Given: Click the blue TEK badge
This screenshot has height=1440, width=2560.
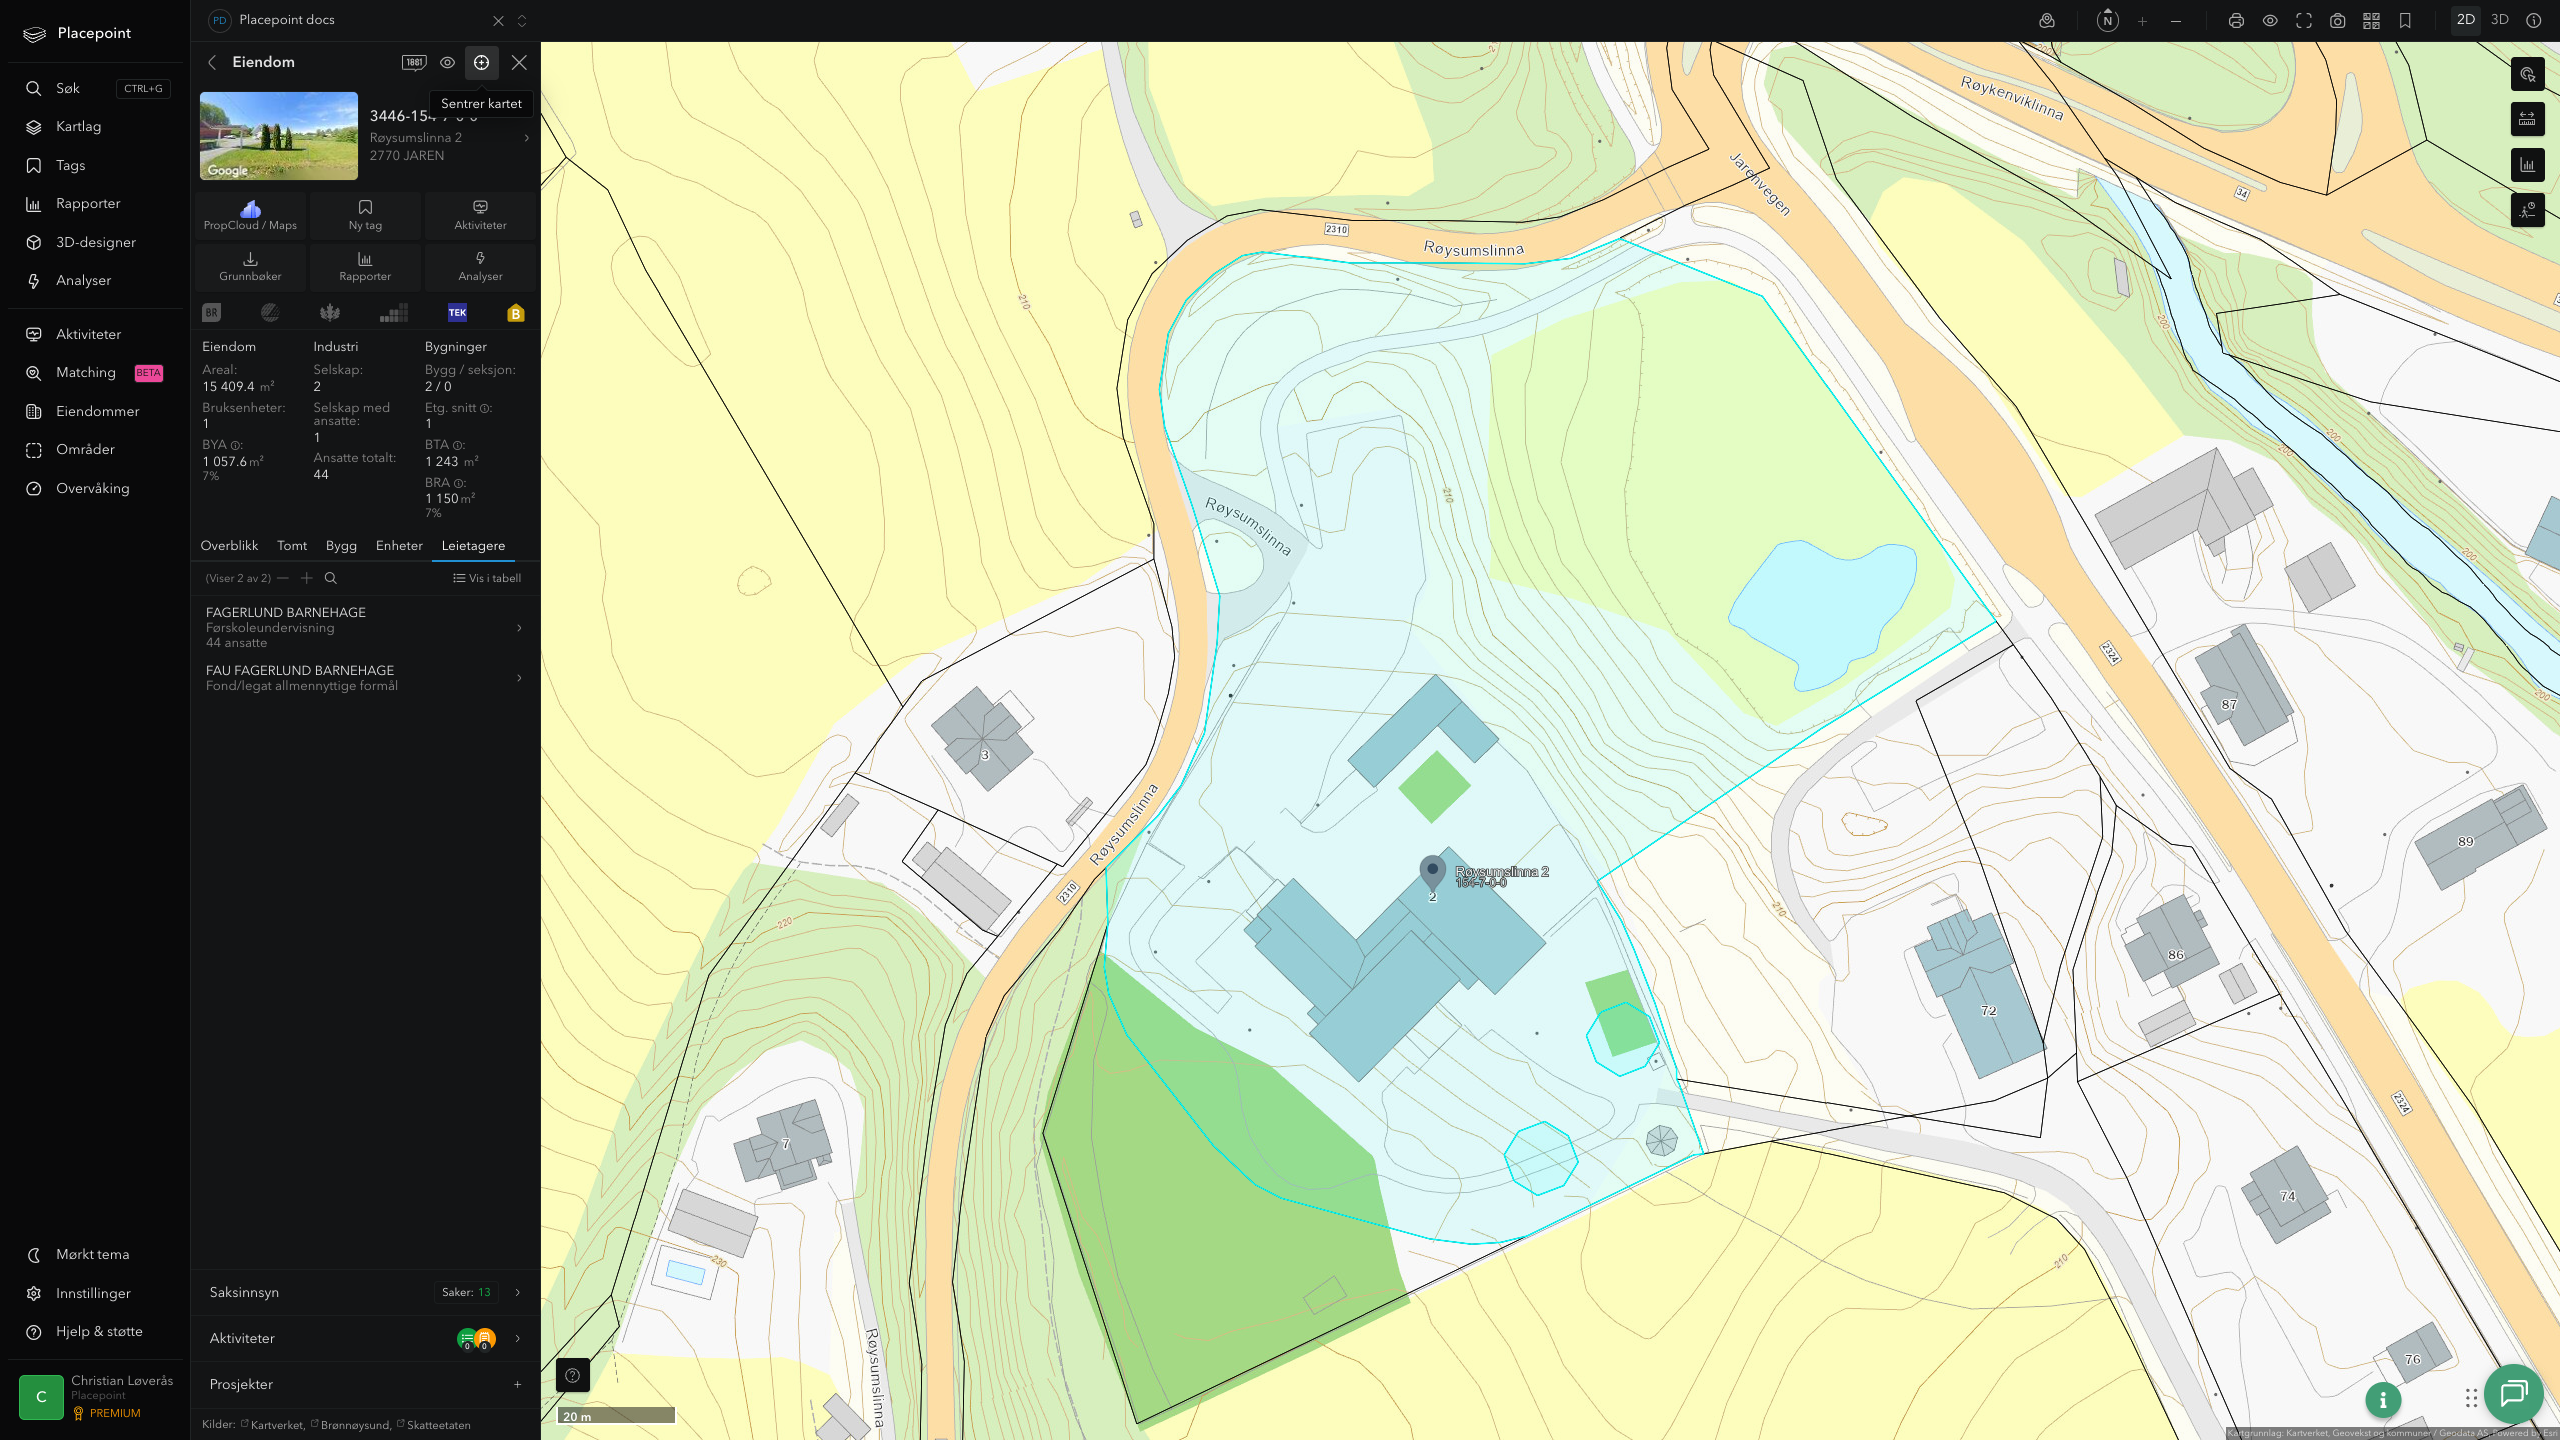Looking at the screenshot, I should coord(457,313).
